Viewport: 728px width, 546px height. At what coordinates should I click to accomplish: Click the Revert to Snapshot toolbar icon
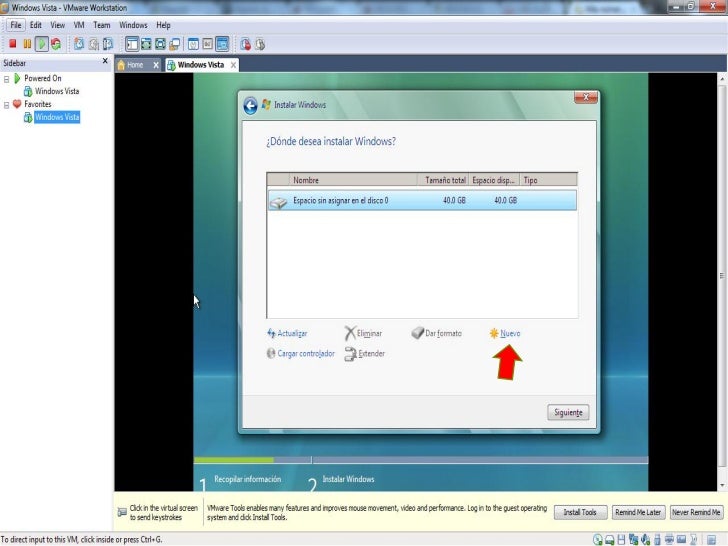[x=94, y=44]
